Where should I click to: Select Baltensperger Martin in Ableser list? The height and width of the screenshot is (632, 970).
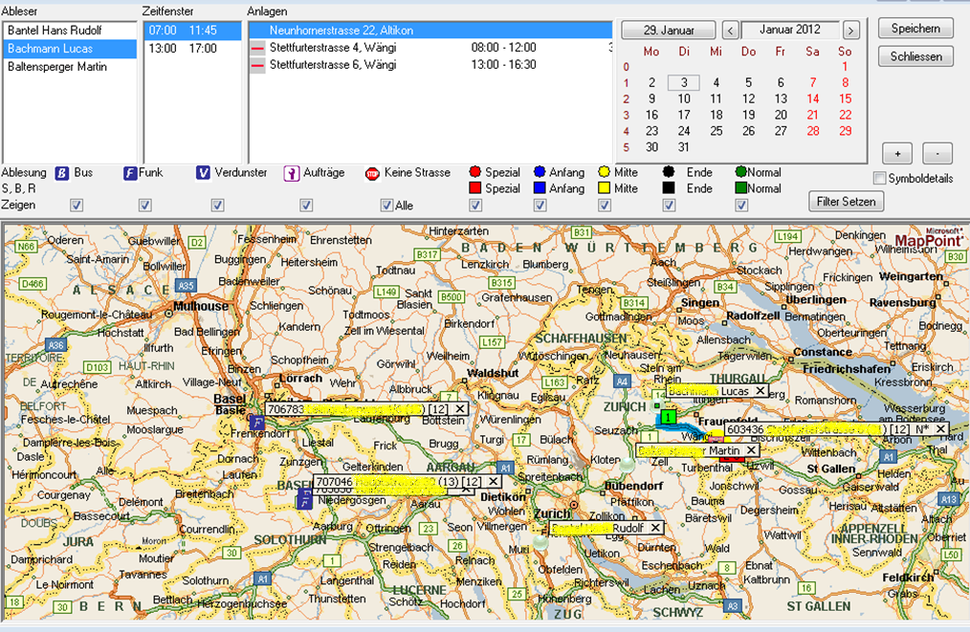click(69, 67)
